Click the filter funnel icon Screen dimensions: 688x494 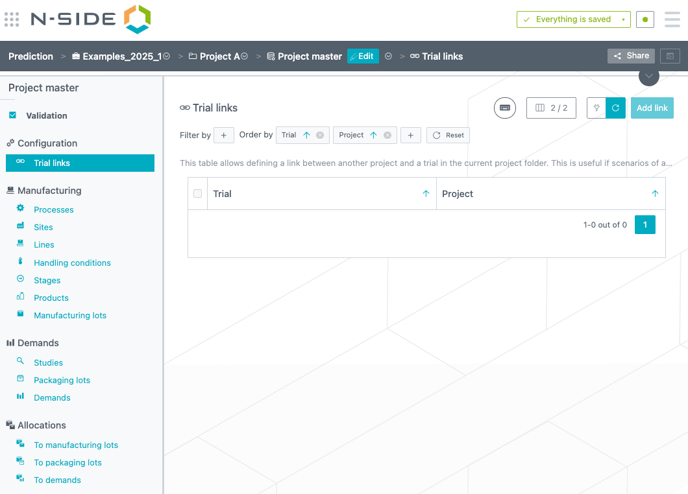point(597,108)
